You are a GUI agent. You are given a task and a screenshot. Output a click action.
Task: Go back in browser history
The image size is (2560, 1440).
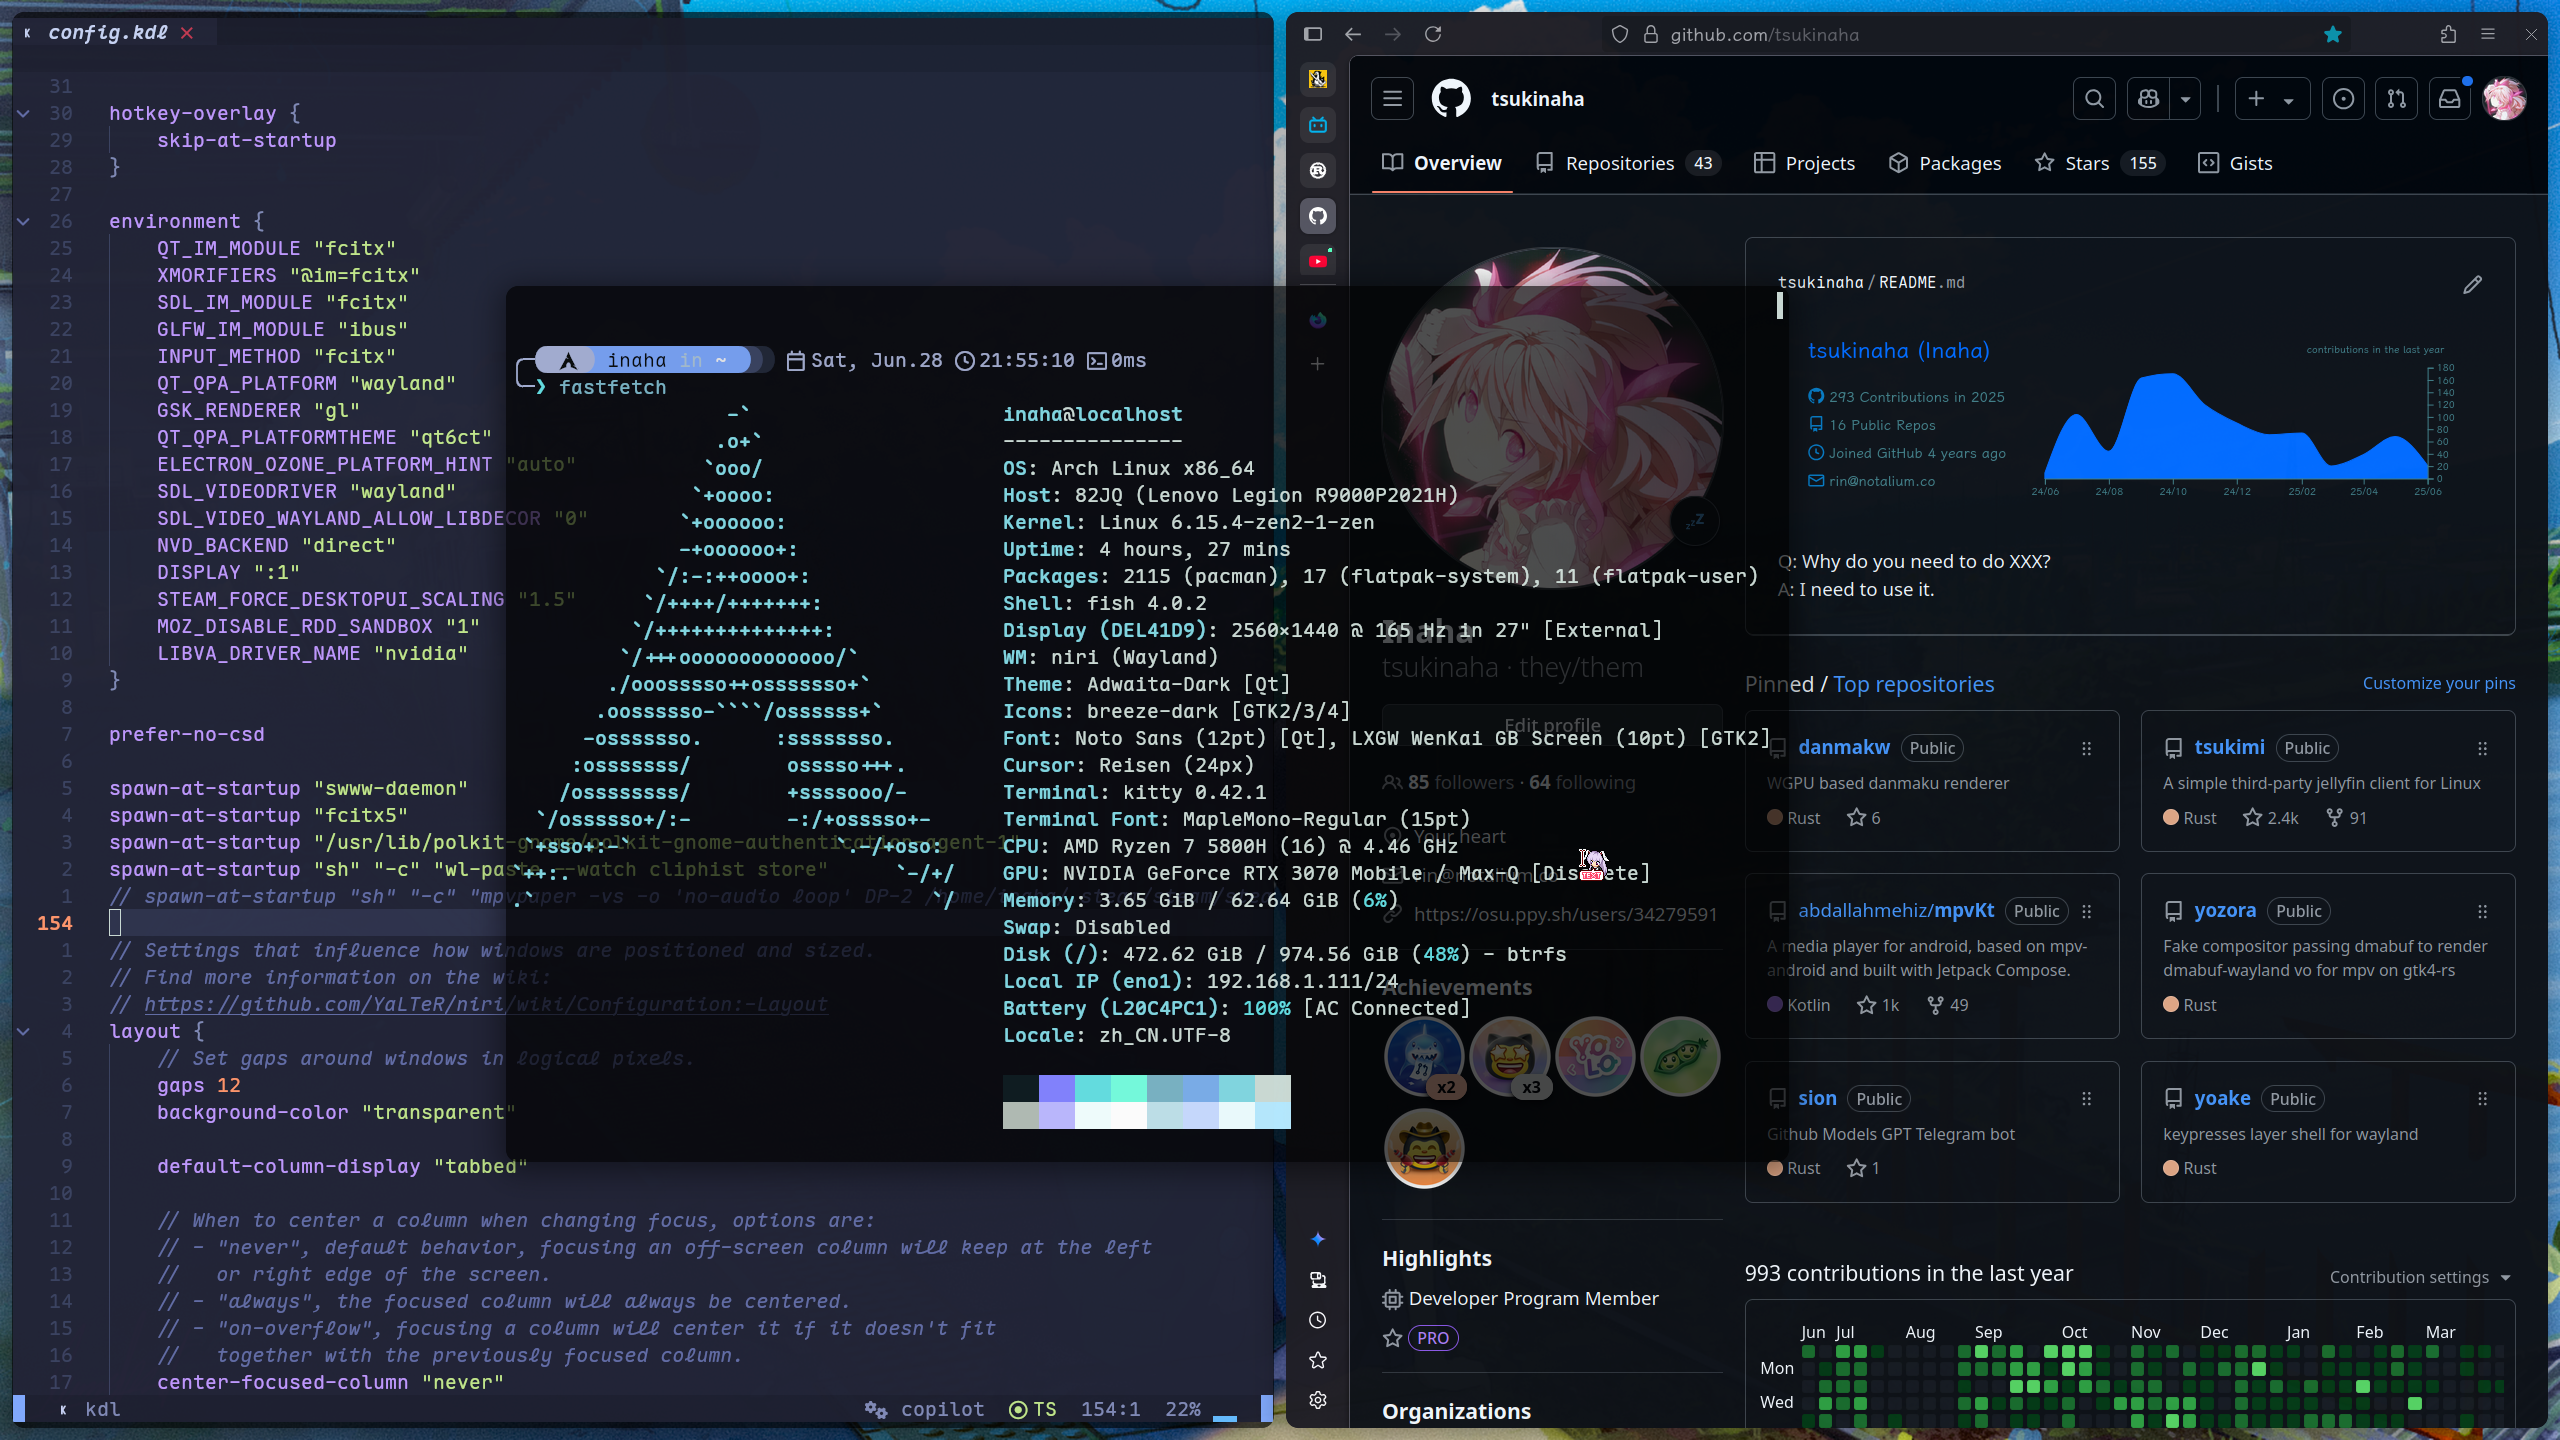click(1353, 34)
